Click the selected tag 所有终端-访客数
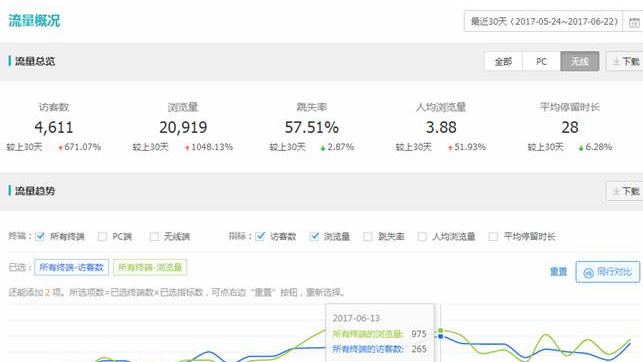Screen dimensions: 643x362 pyautogui.click(x=71, y=267)
